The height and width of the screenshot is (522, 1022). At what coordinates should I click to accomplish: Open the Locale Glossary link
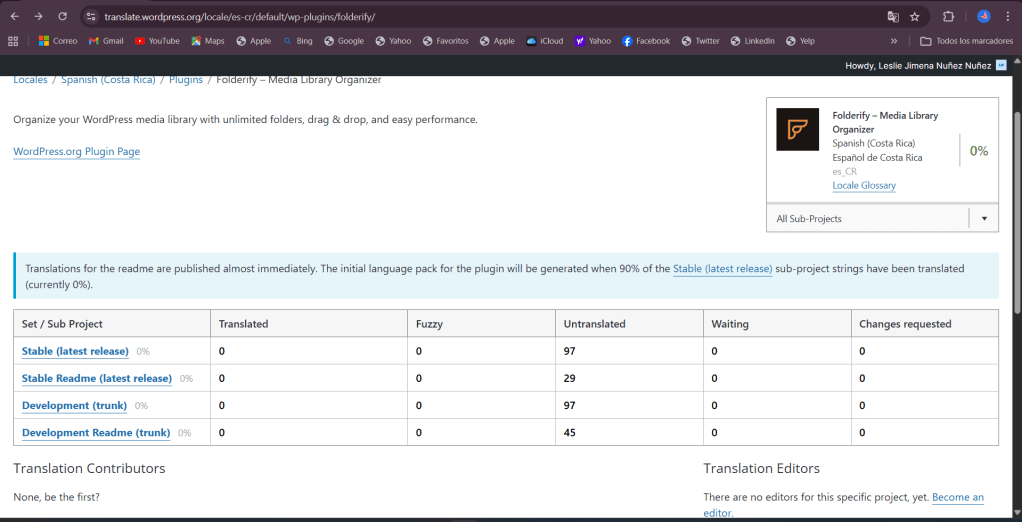click(863, 186)
